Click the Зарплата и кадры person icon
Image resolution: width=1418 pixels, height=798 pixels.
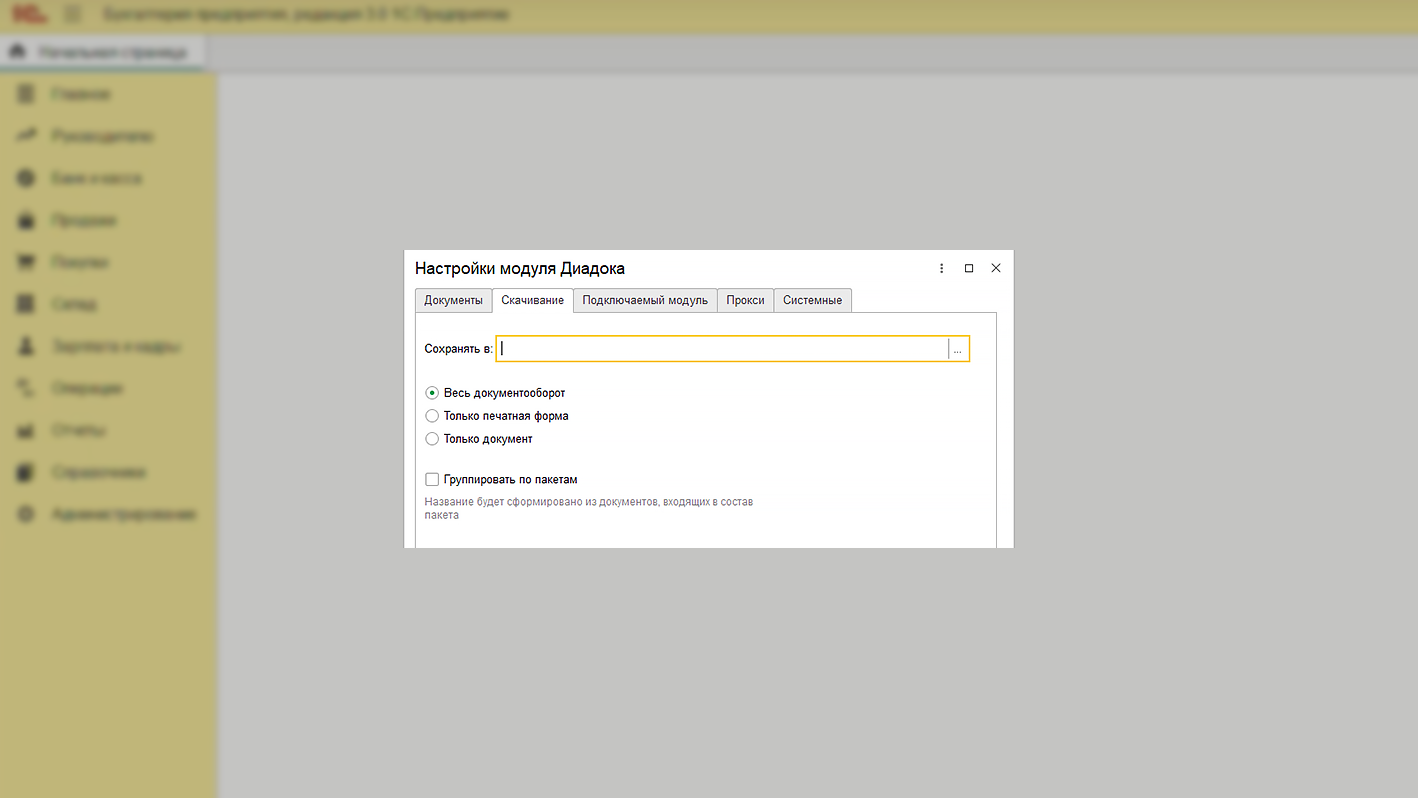click(x=27, y=346)
